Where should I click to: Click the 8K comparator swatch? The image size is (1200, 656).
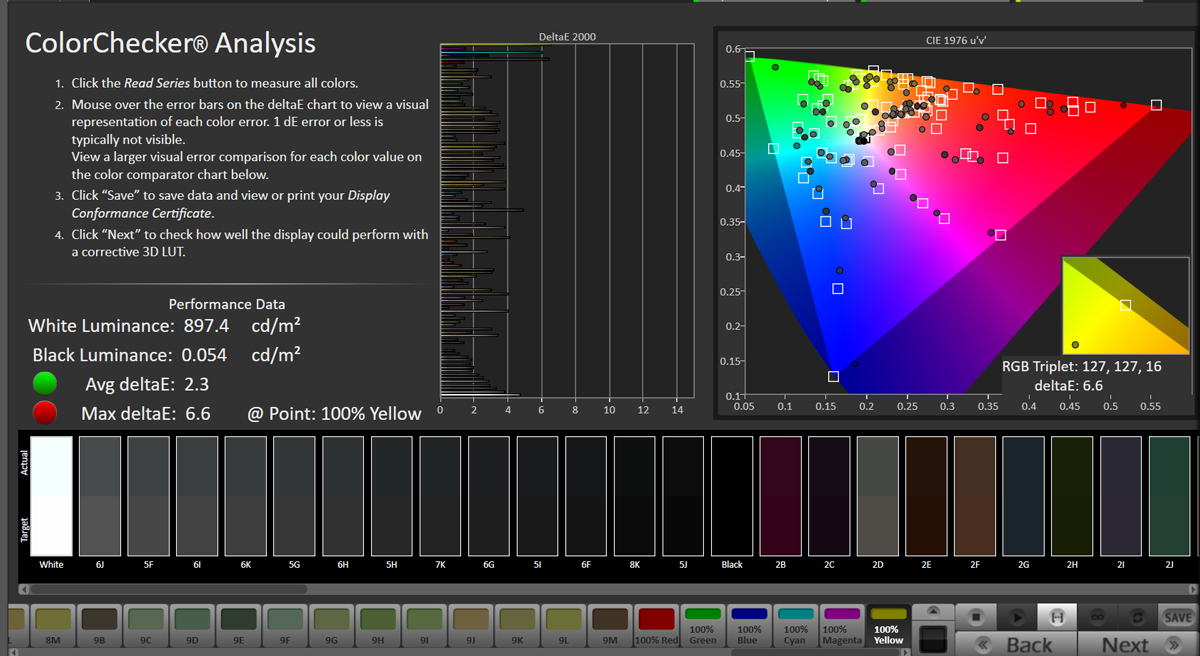tap(635, 496)
